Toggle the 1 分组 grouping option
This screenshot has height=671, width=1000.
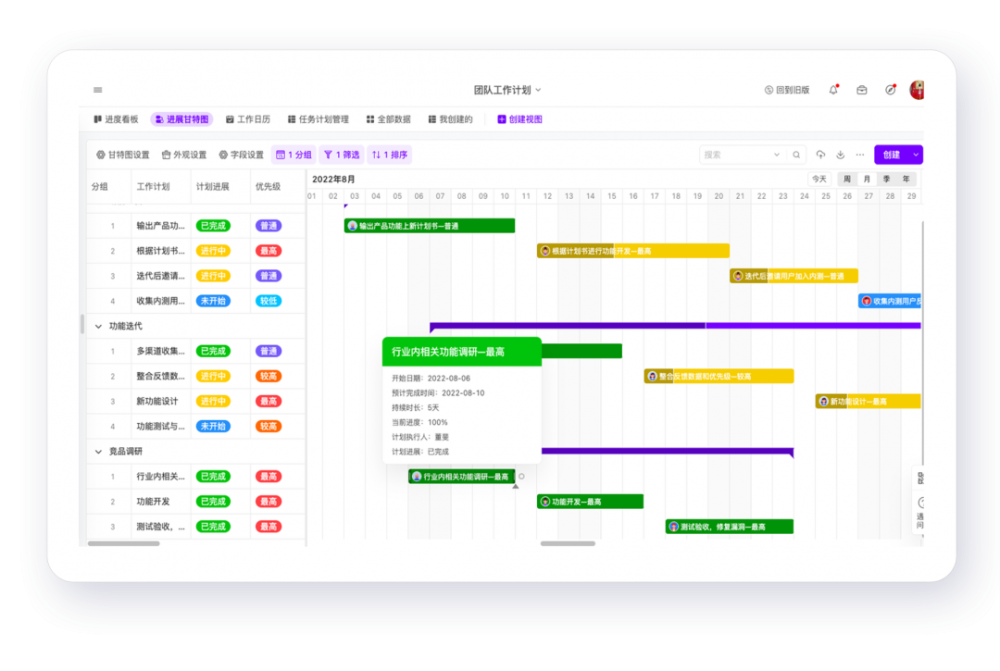(294, 155)
